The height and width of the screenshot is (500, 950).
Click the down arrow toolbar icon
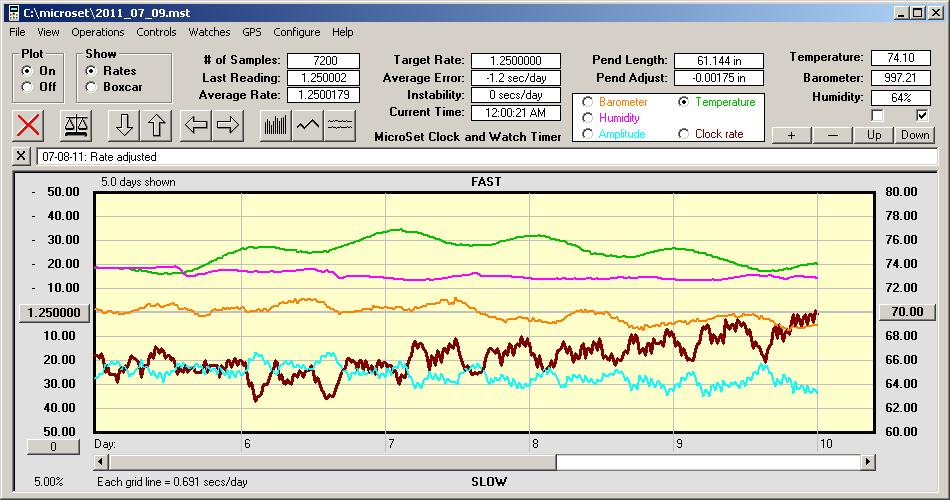[x=124, y=125]
